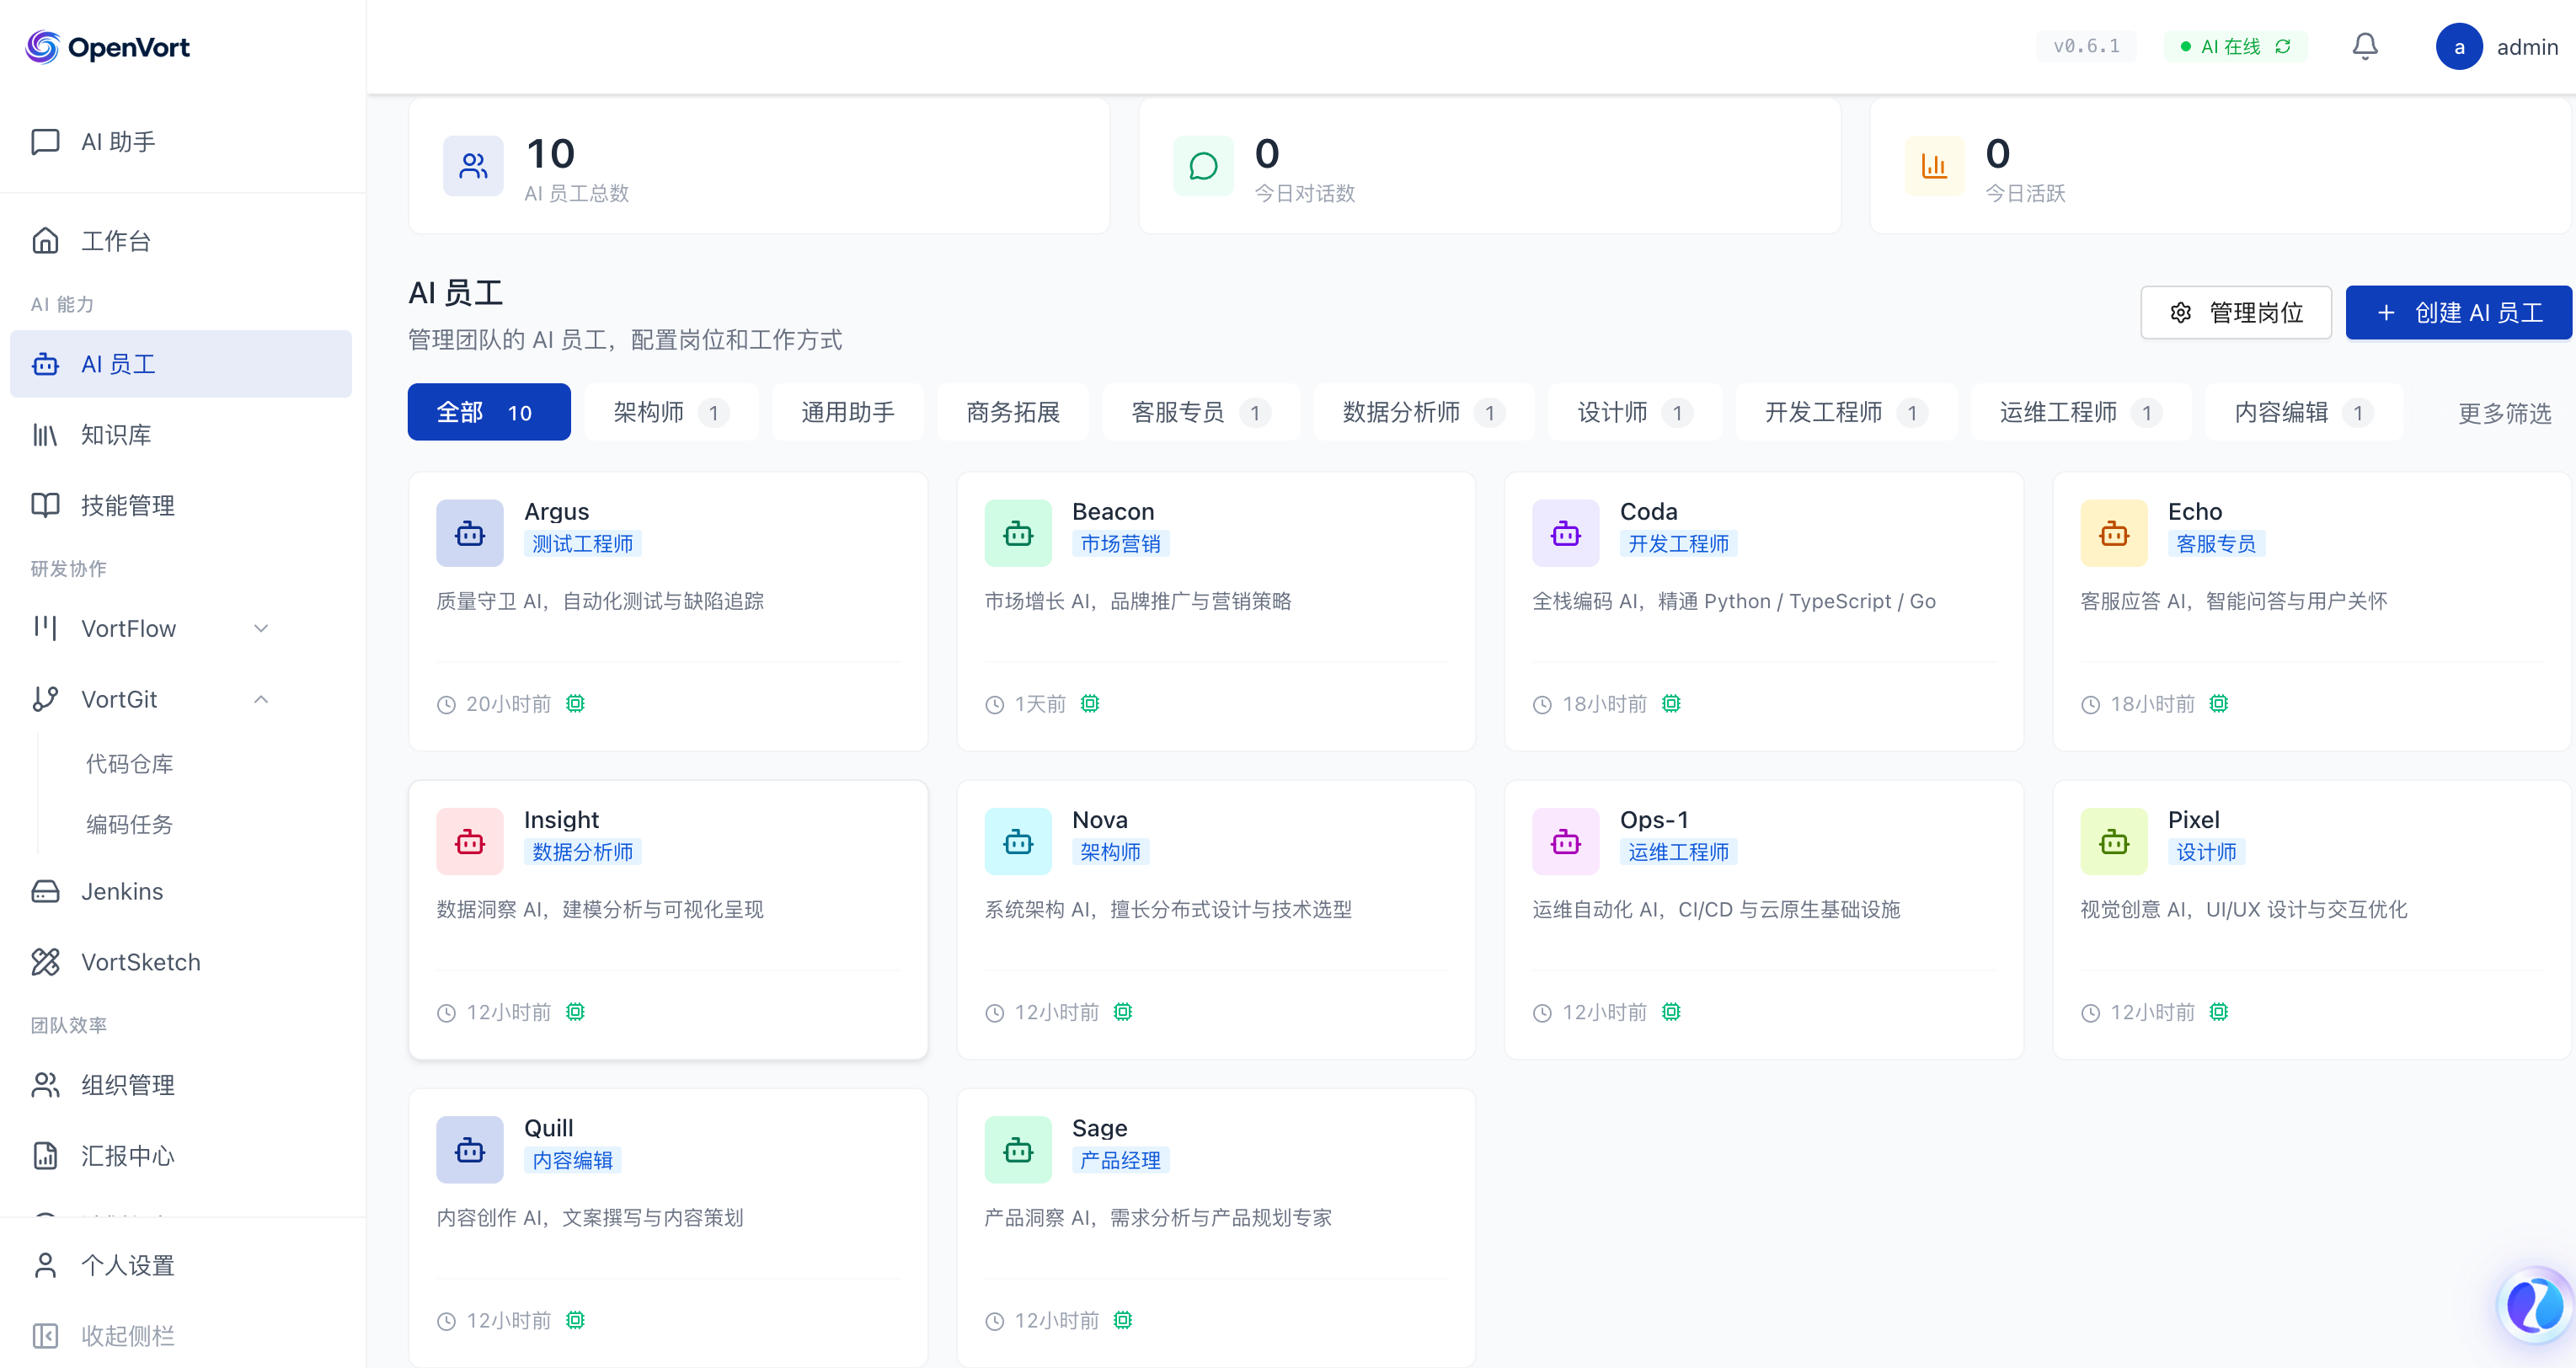Select the 架构师 filter tab
Screen dimensions: 2576x1368
pyautogui.click(x=670, y=412)
